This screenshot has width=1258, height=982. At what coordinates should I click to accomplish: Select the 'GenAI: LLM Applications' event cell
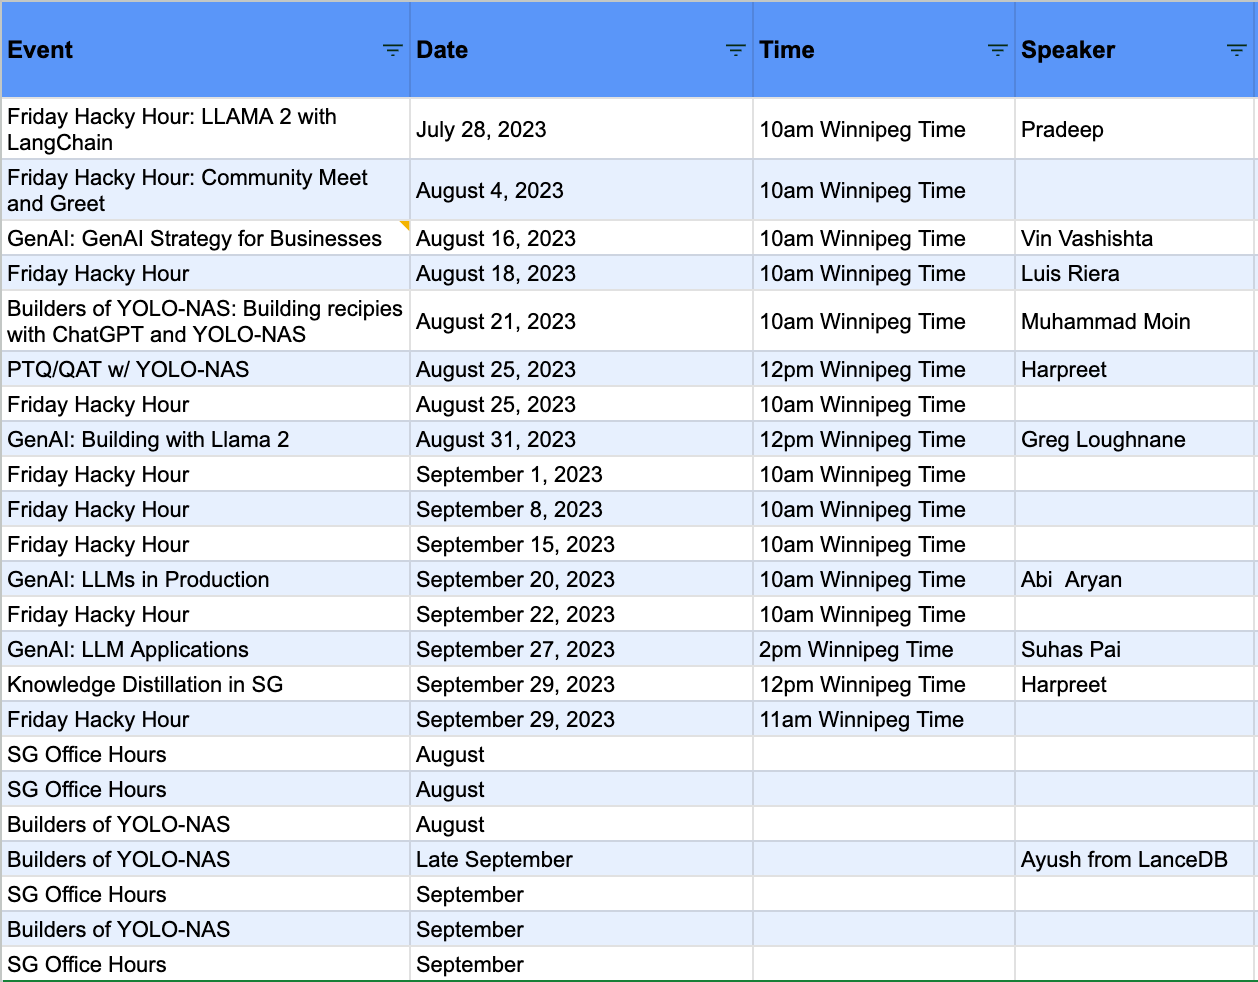click(206, 649)
